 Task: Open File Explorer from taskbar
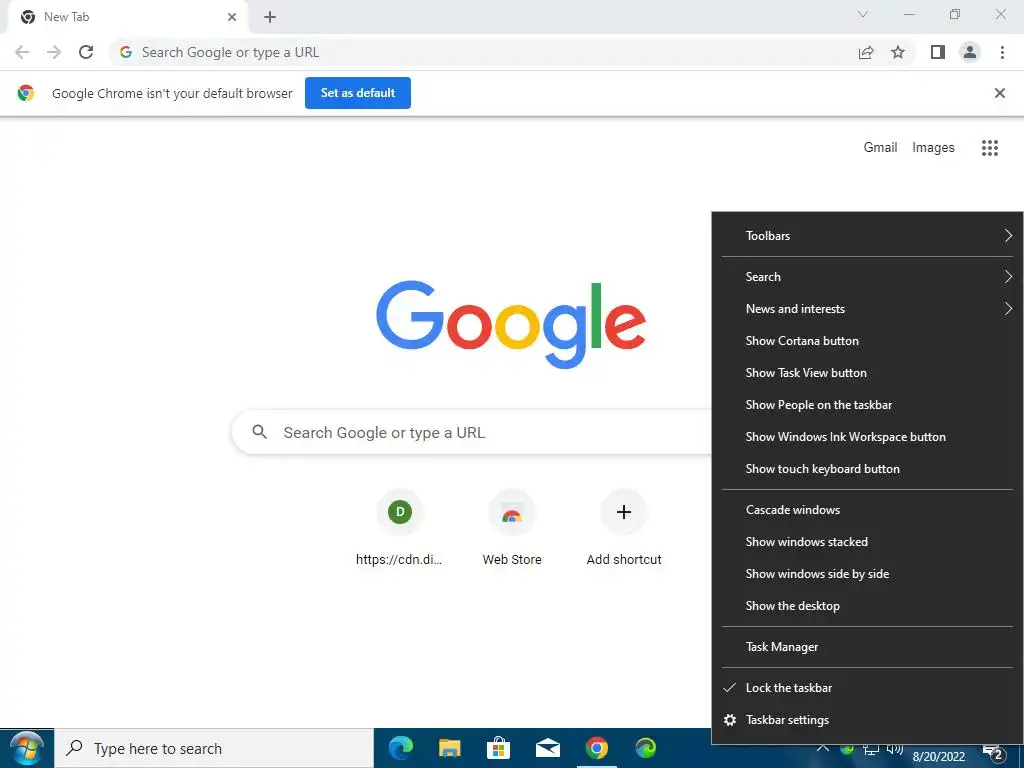(x=449, y=748)
